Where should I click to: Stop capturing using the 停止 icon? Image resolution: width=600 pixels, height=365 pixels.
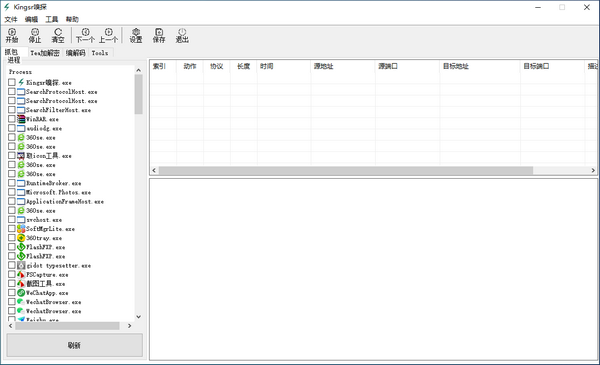pos(35,36)
